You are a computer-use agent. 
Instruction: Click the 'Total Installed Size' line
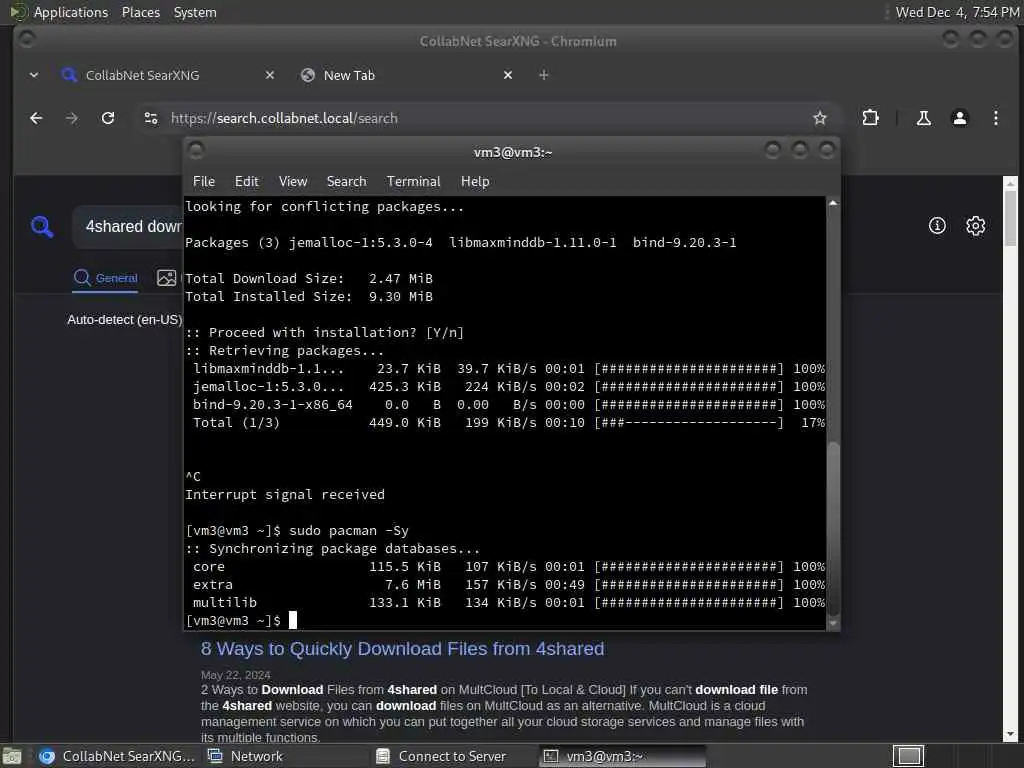309,296
